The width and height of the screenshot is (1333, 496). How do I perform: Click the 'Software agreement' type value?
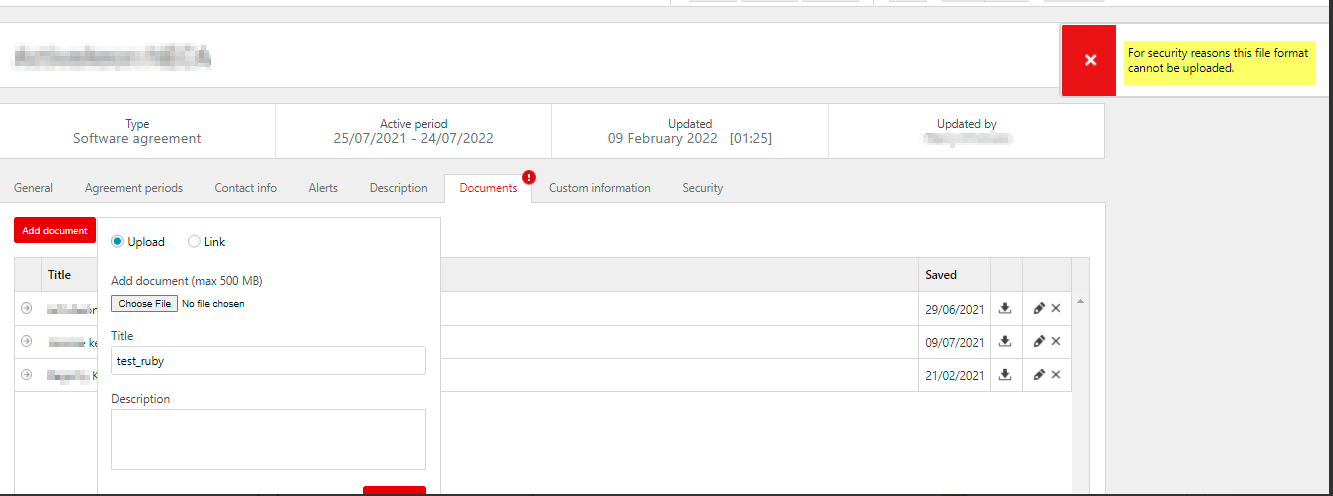coord(137,139)
